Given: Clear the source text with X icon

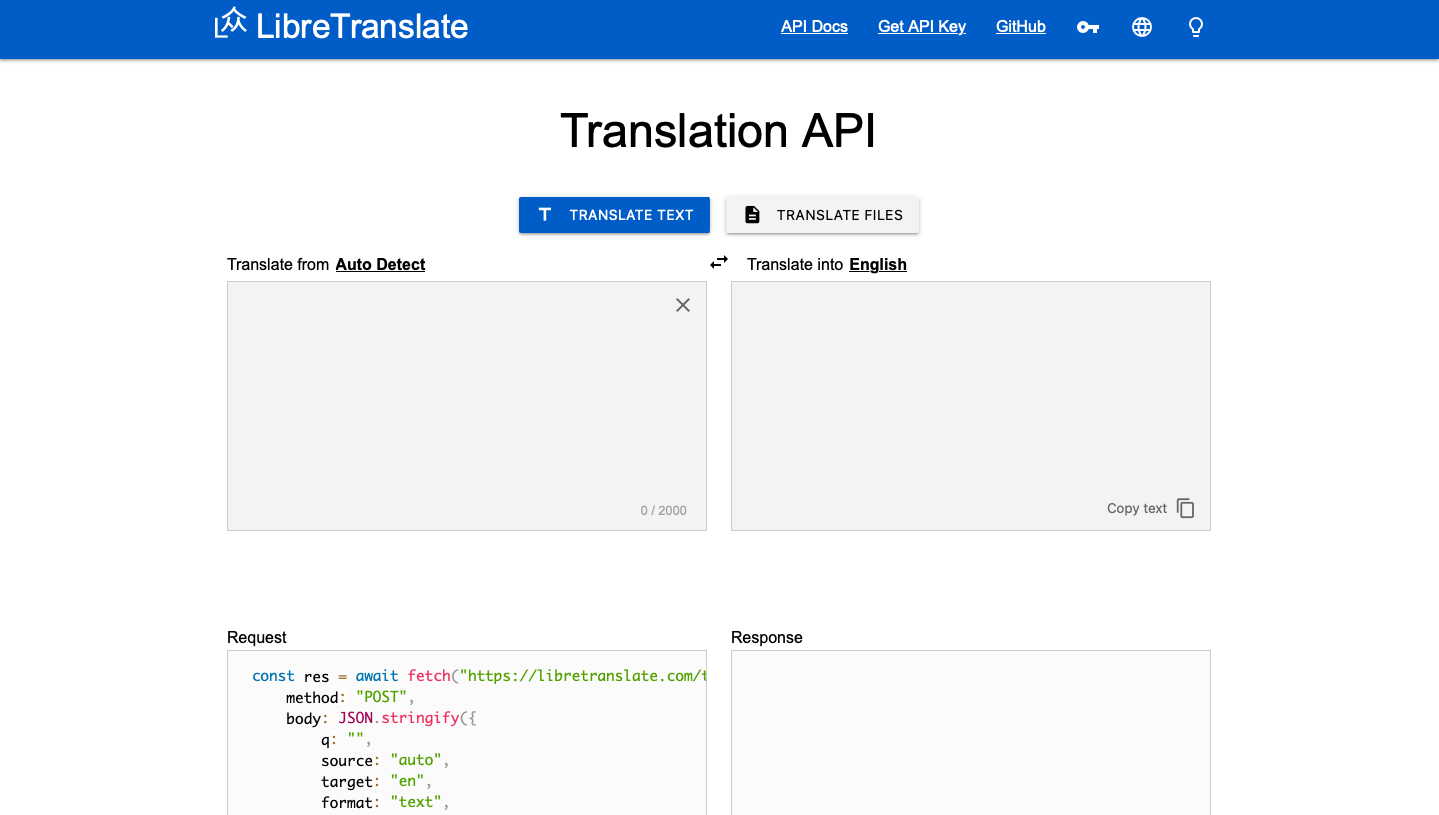Looking at the screenshot, I should coord(683,305).
